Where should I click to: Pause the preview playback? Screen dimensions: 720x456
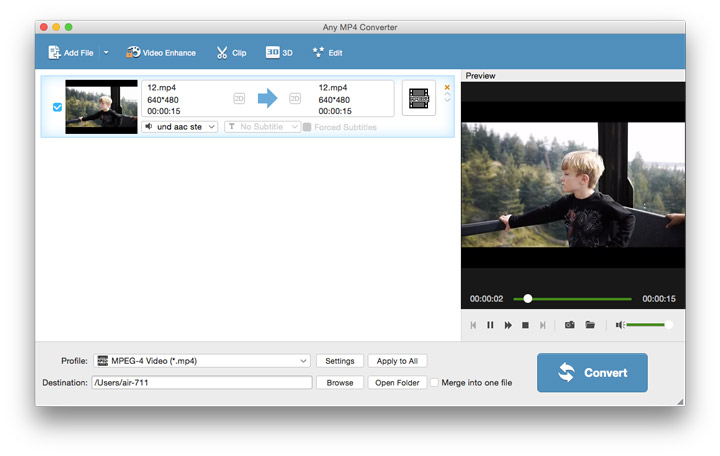(490, 325)
